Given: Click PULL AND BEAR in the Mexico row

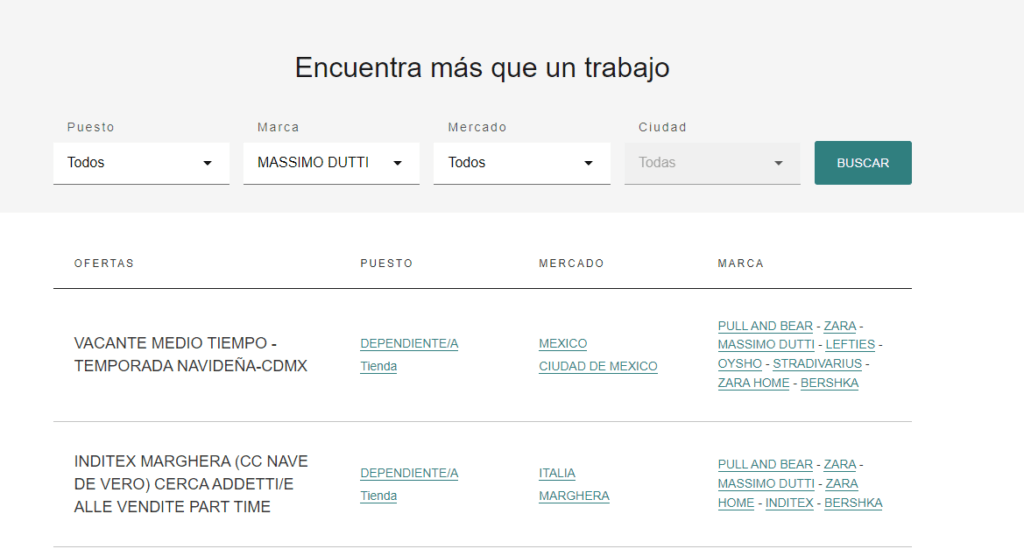Looking at the screenshot, I should [x=765, y=326].
